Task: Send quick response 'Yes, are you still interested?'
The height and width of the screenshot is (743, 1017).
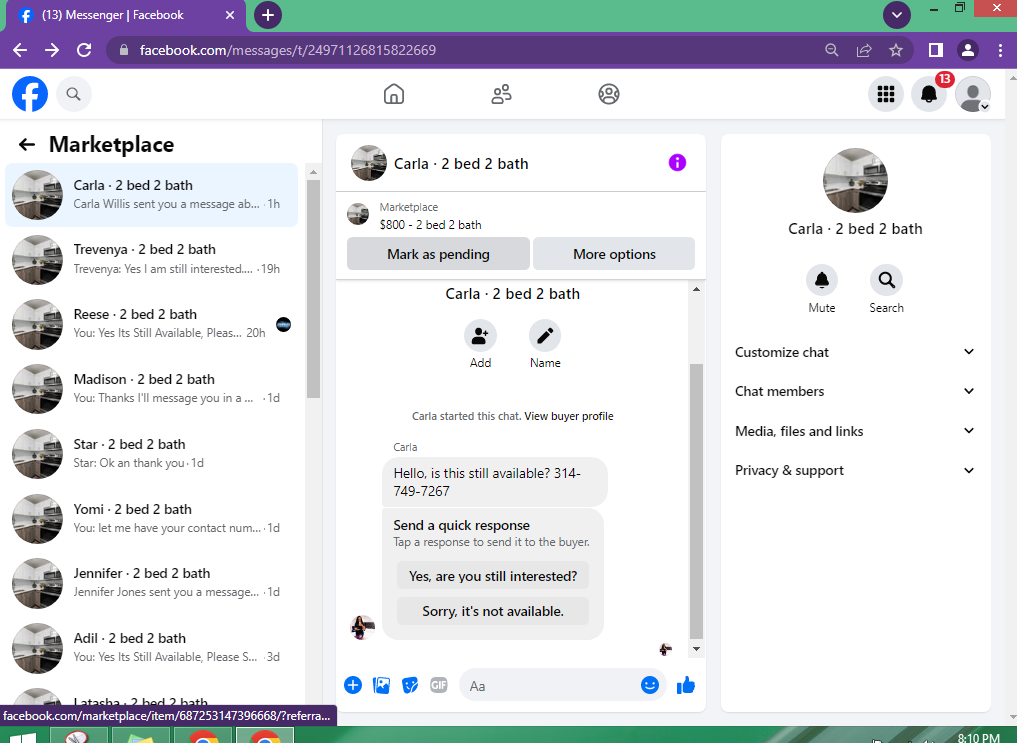Action: 493,576
